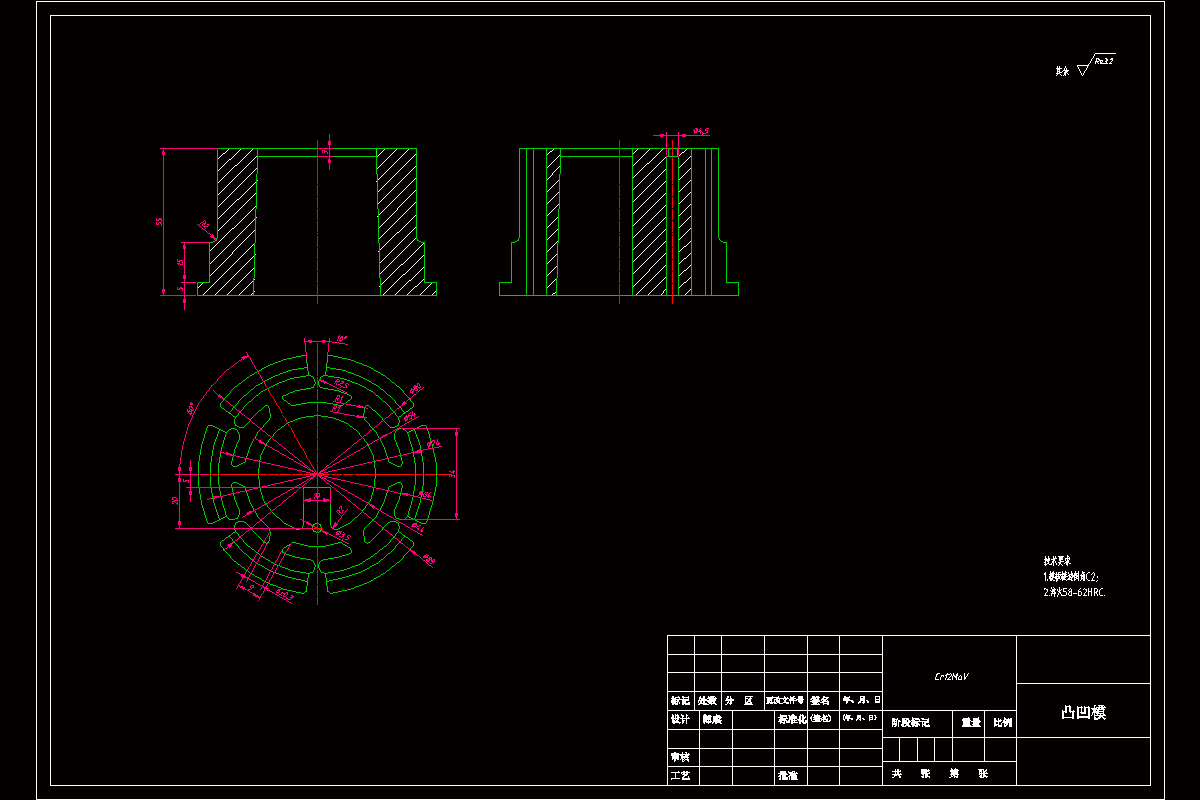Viewport: 1200px width, 800px height.
Task: Select the part name text 凸凹模
Action: [x=1083, y=713]
